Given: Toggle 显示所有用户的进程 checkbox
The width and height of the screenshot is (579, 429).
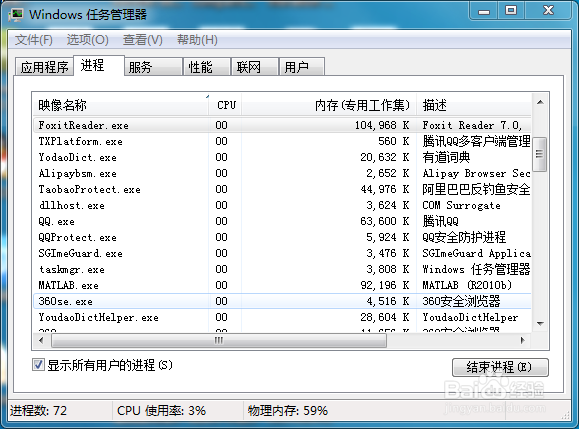Looking at the screenshot, I should click(x=38, y=365).
